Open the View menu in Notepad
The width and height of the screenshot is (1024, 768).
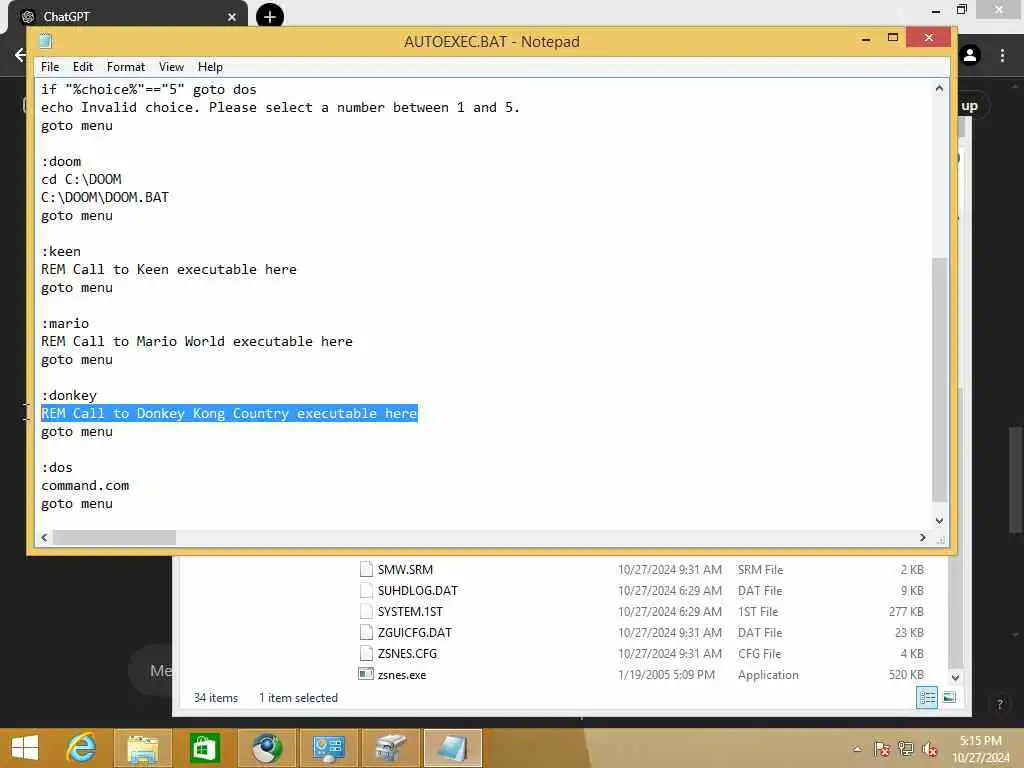point(171,67)
